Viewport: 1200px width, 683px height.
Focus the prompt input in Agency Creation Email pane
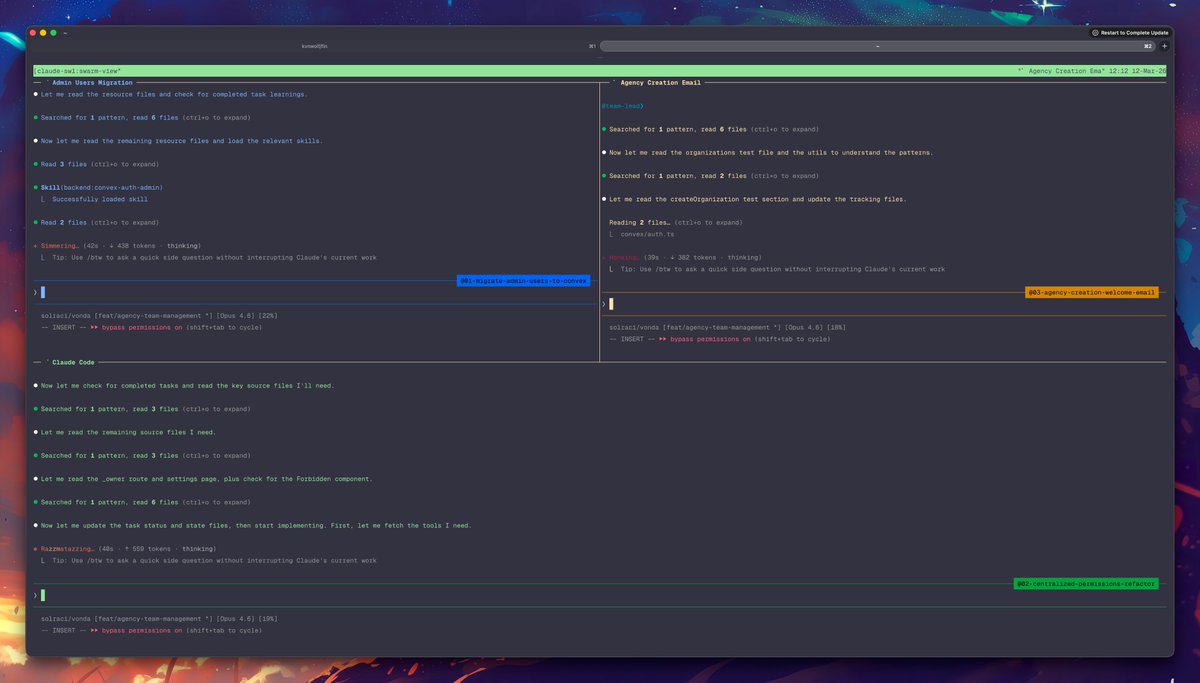pos(884,304)
